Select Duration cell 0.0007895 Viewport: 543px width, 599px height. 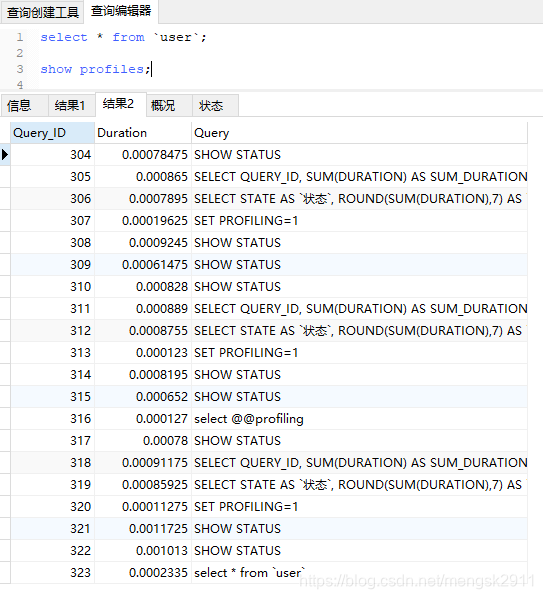tap(143, 199)
